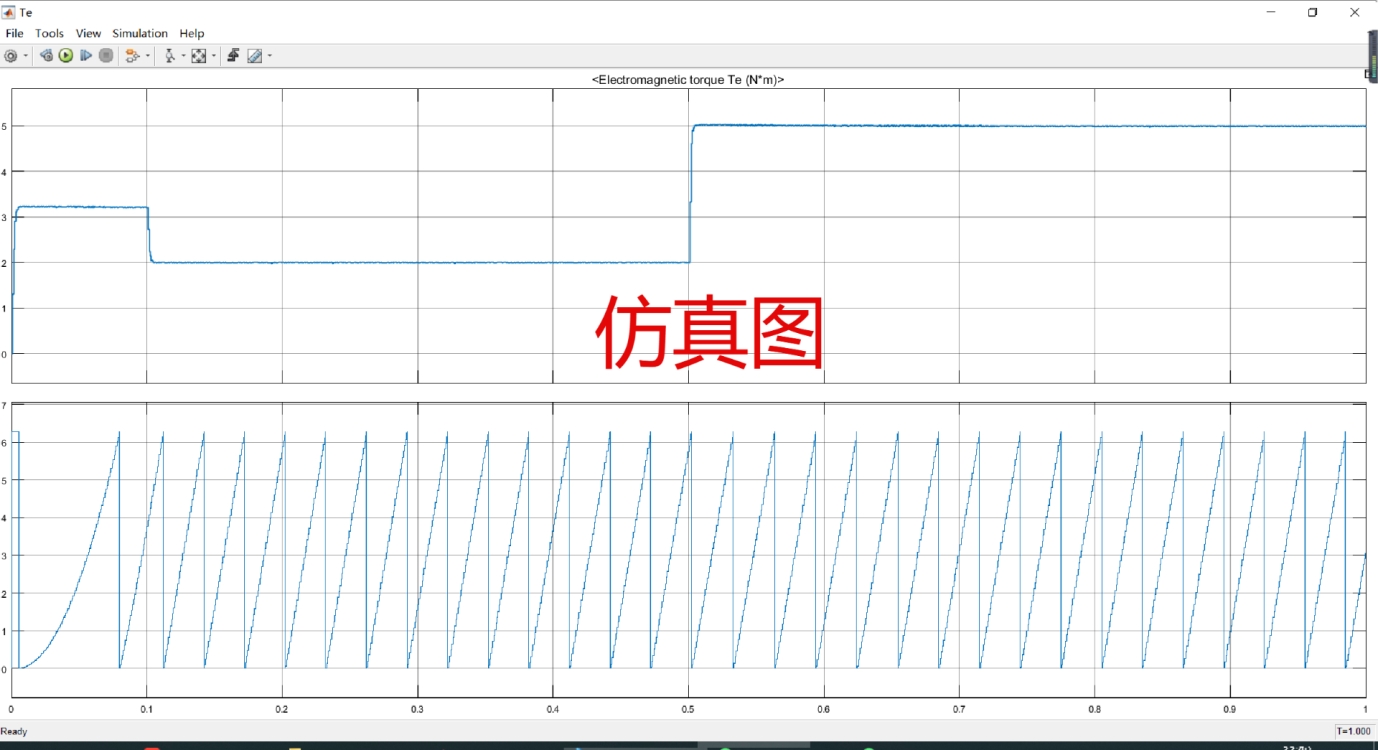The image size is (1378, 750).
Task: Activate the Trigger tool
Action: [x=234, y=55]
